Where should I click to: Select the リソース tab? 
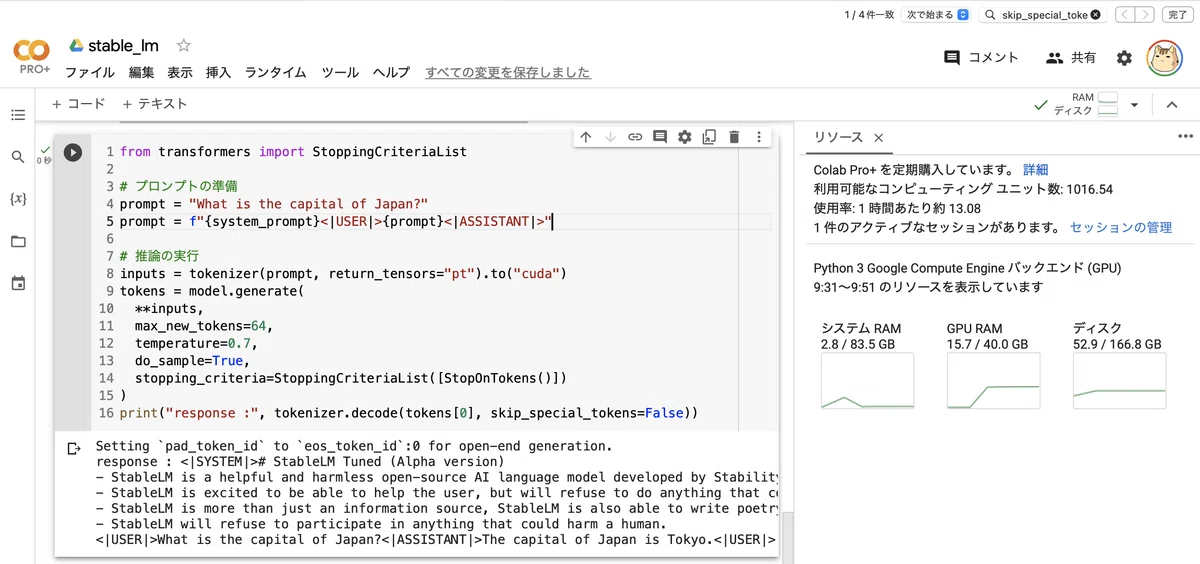click(x=838, y=138)
